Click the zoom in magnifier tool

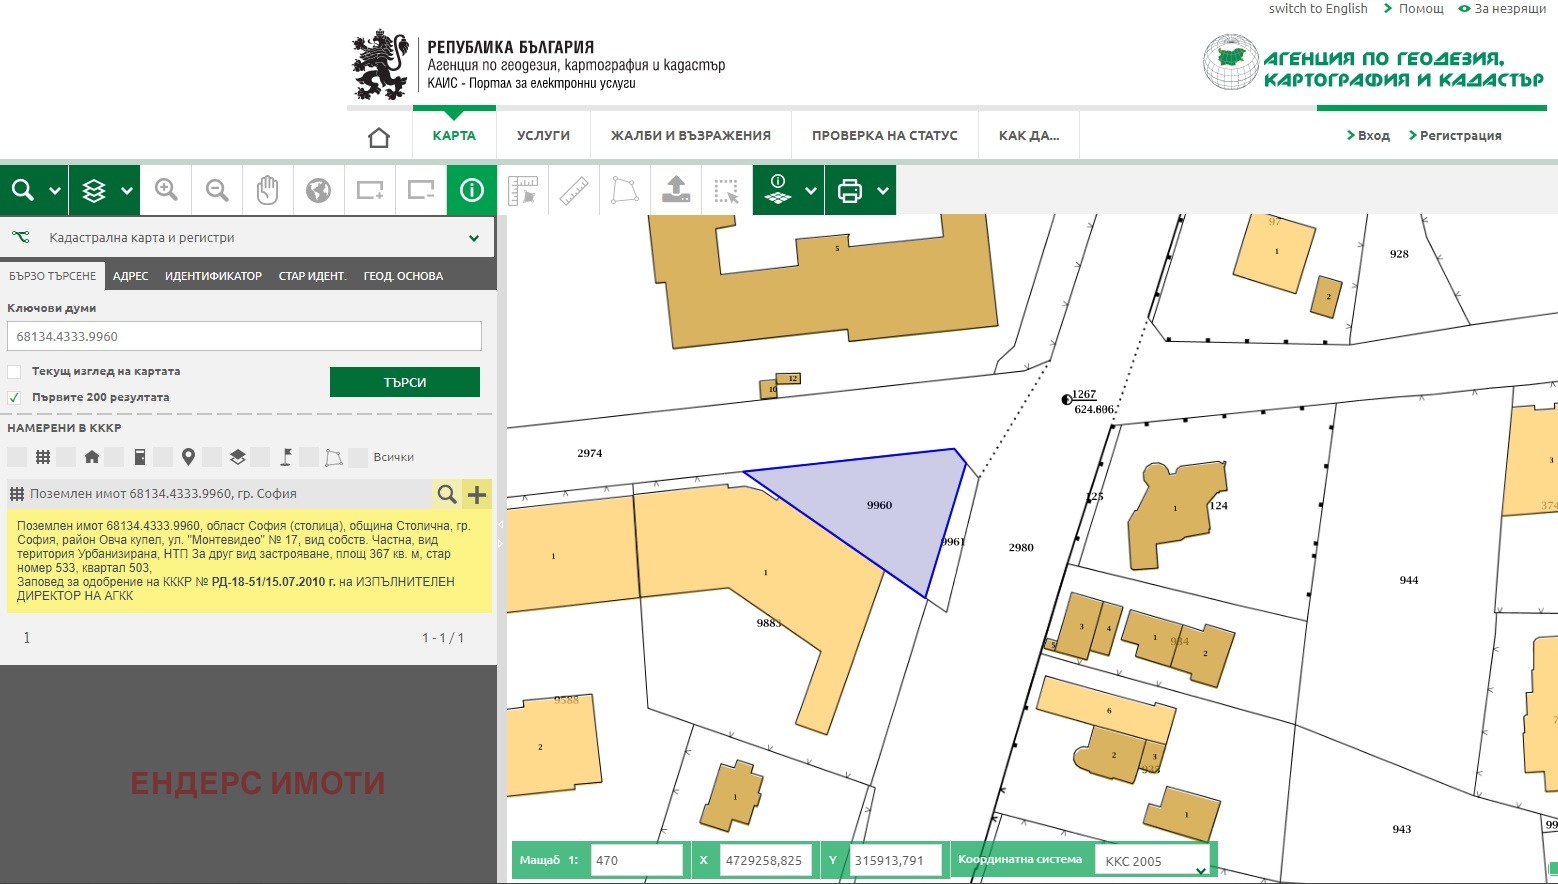(x=166, y=190)
